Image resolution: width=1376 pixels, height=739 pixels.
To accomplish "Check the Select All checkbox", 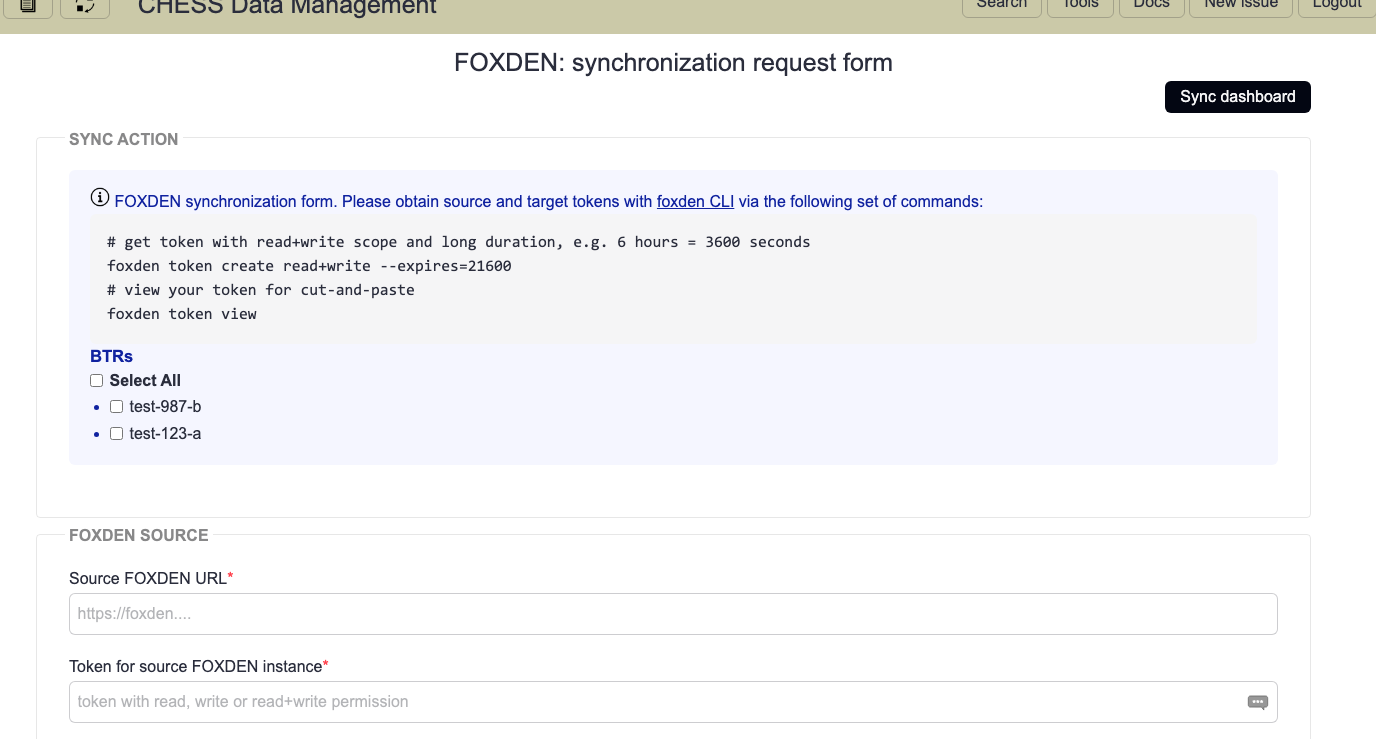I will click(x=97, y=381).
